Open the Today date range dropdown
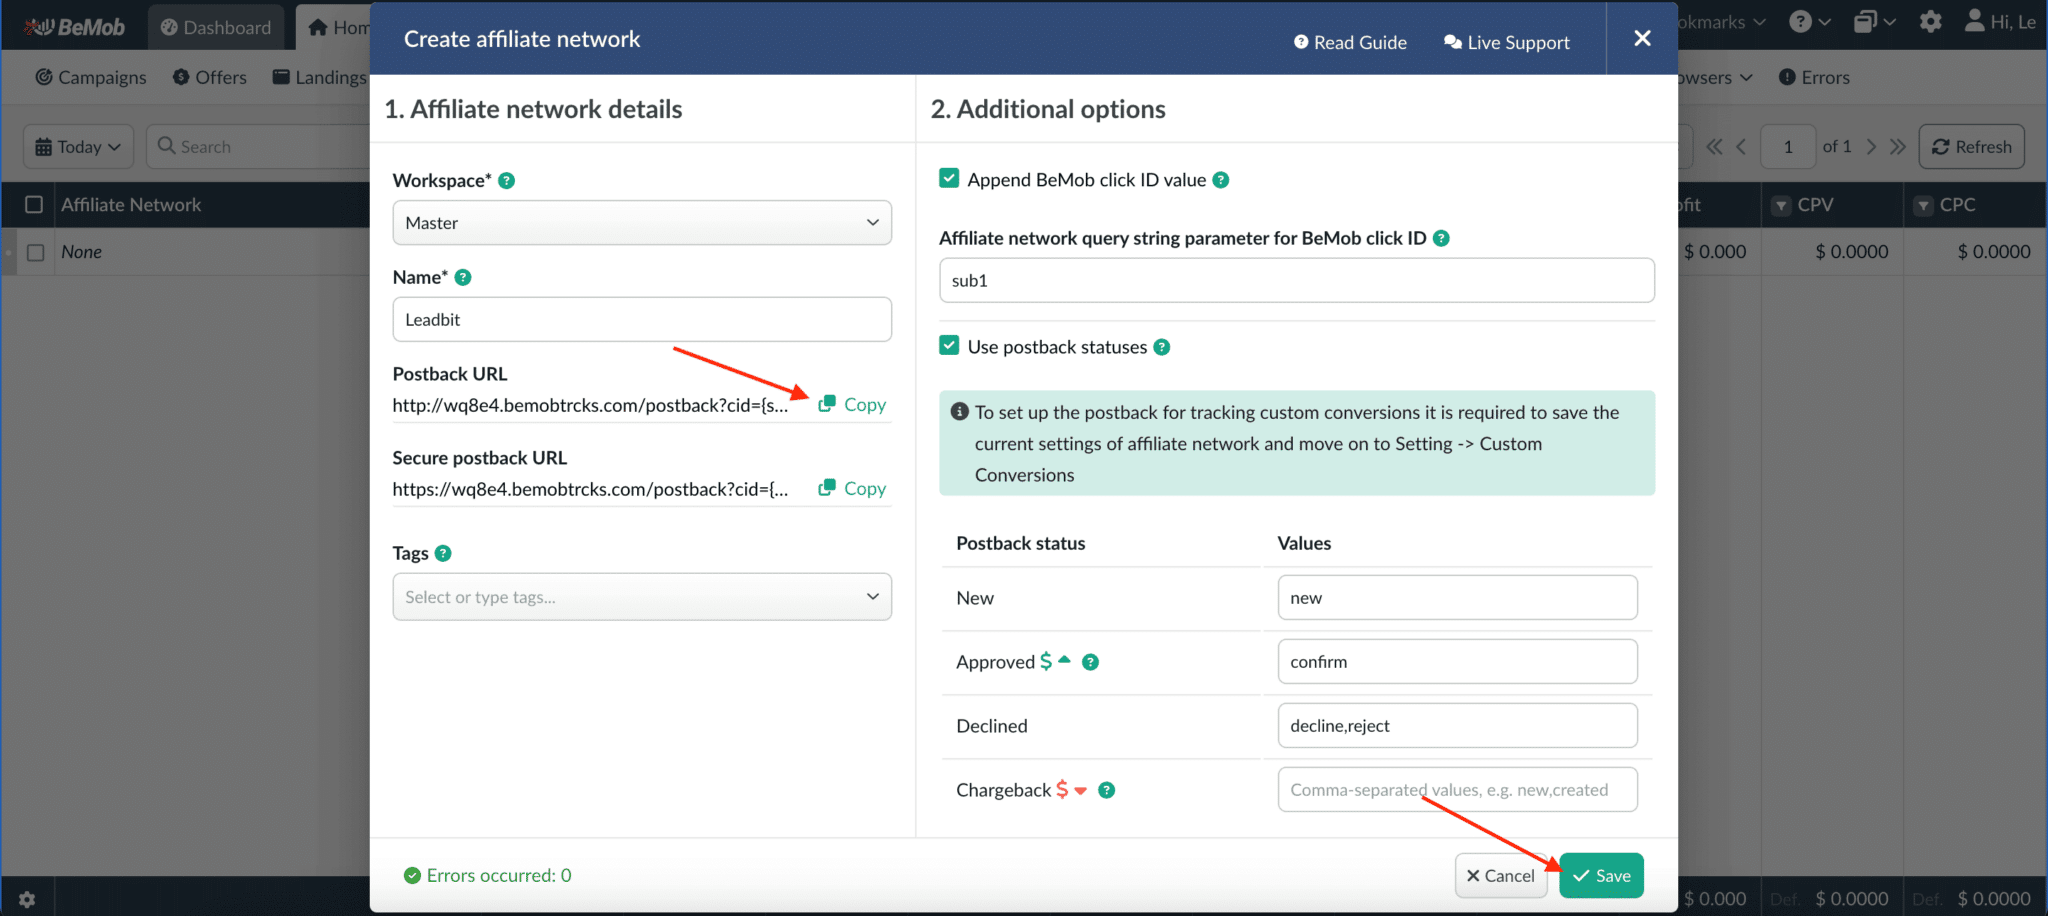 78,146
